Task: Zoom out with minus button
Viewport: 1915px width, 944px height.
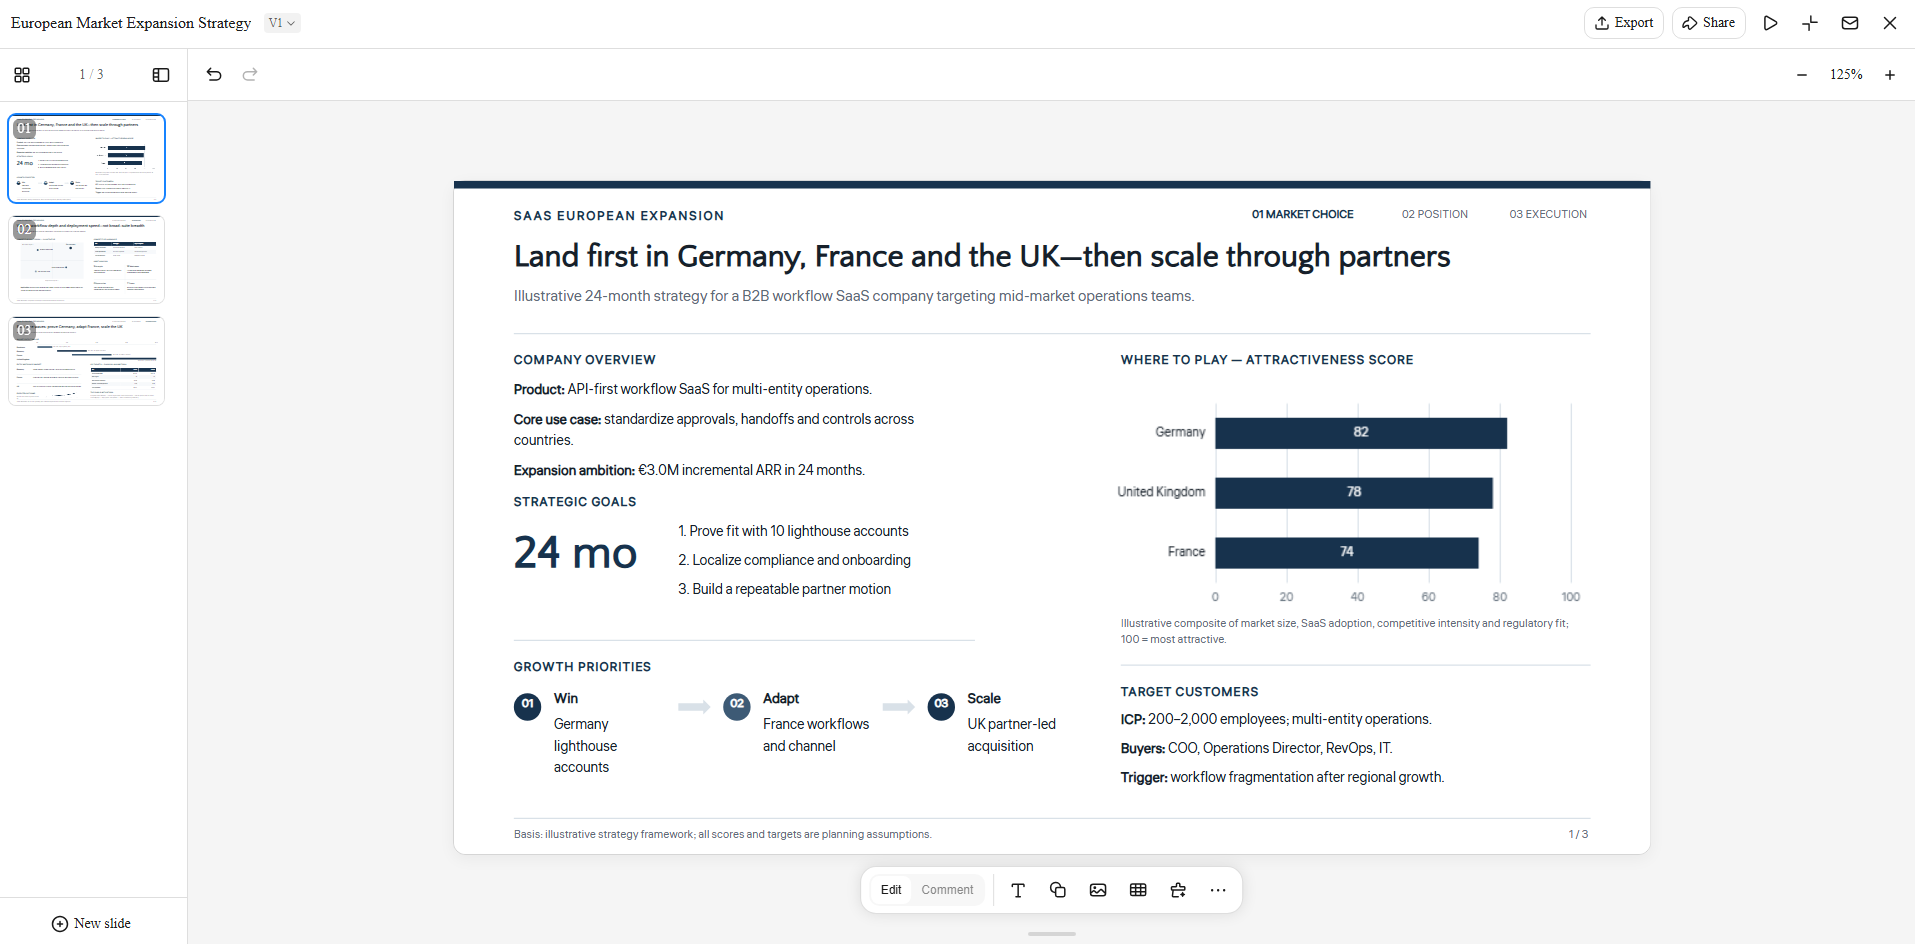Action: [x=1802, y=75]
